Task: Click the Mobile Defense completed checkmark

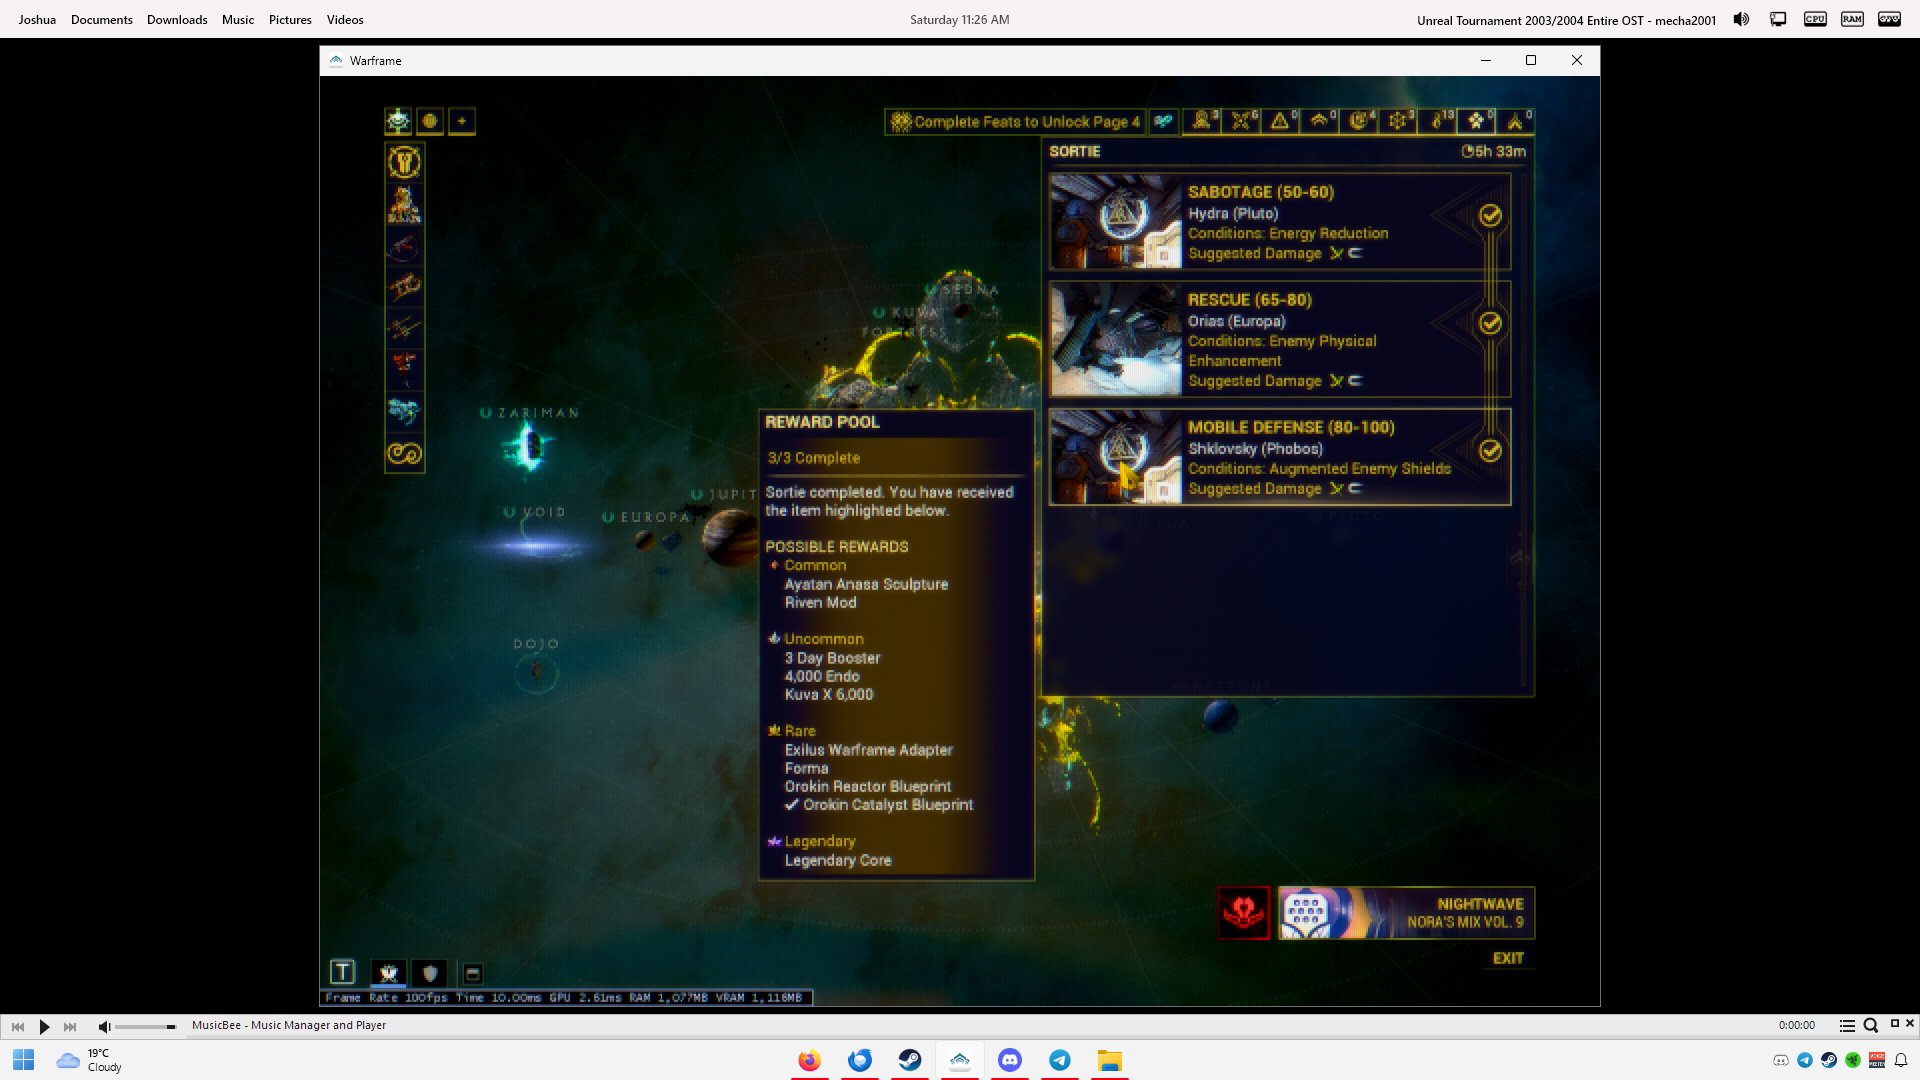Action: 1490,451
